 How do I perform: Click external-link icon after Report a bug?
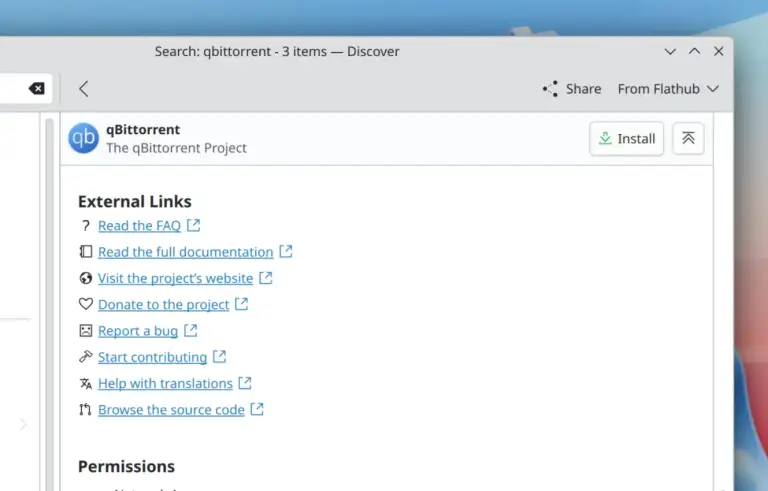tap(191, 331)
